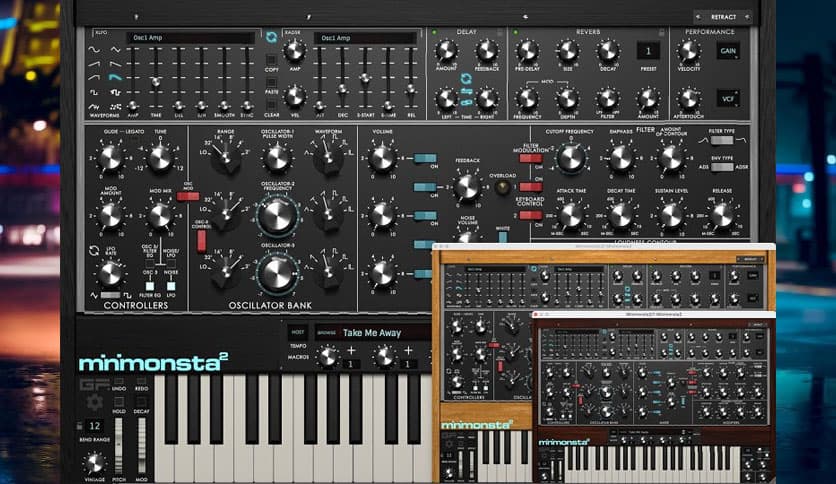Screen dimensions: 836x484
Task: Toggle the LFO waveform triangle/square switch
Action: (110, 295)
